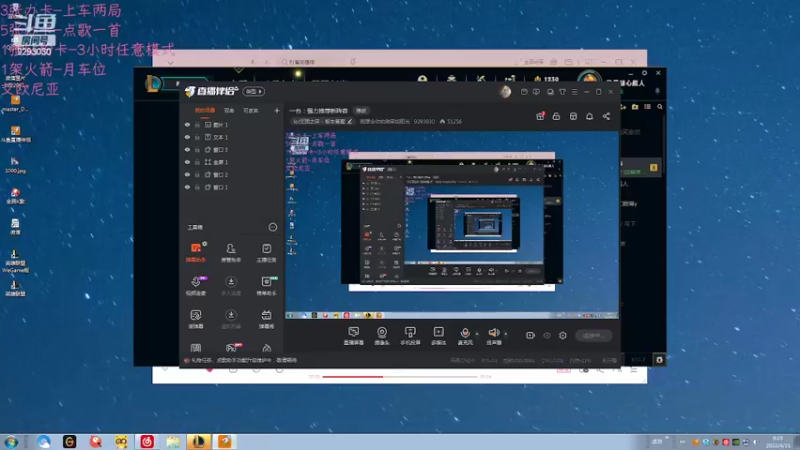The image size is (800, 450).
Task: Open the hamburger menu in companion title bar
Action: click(574, 92)
